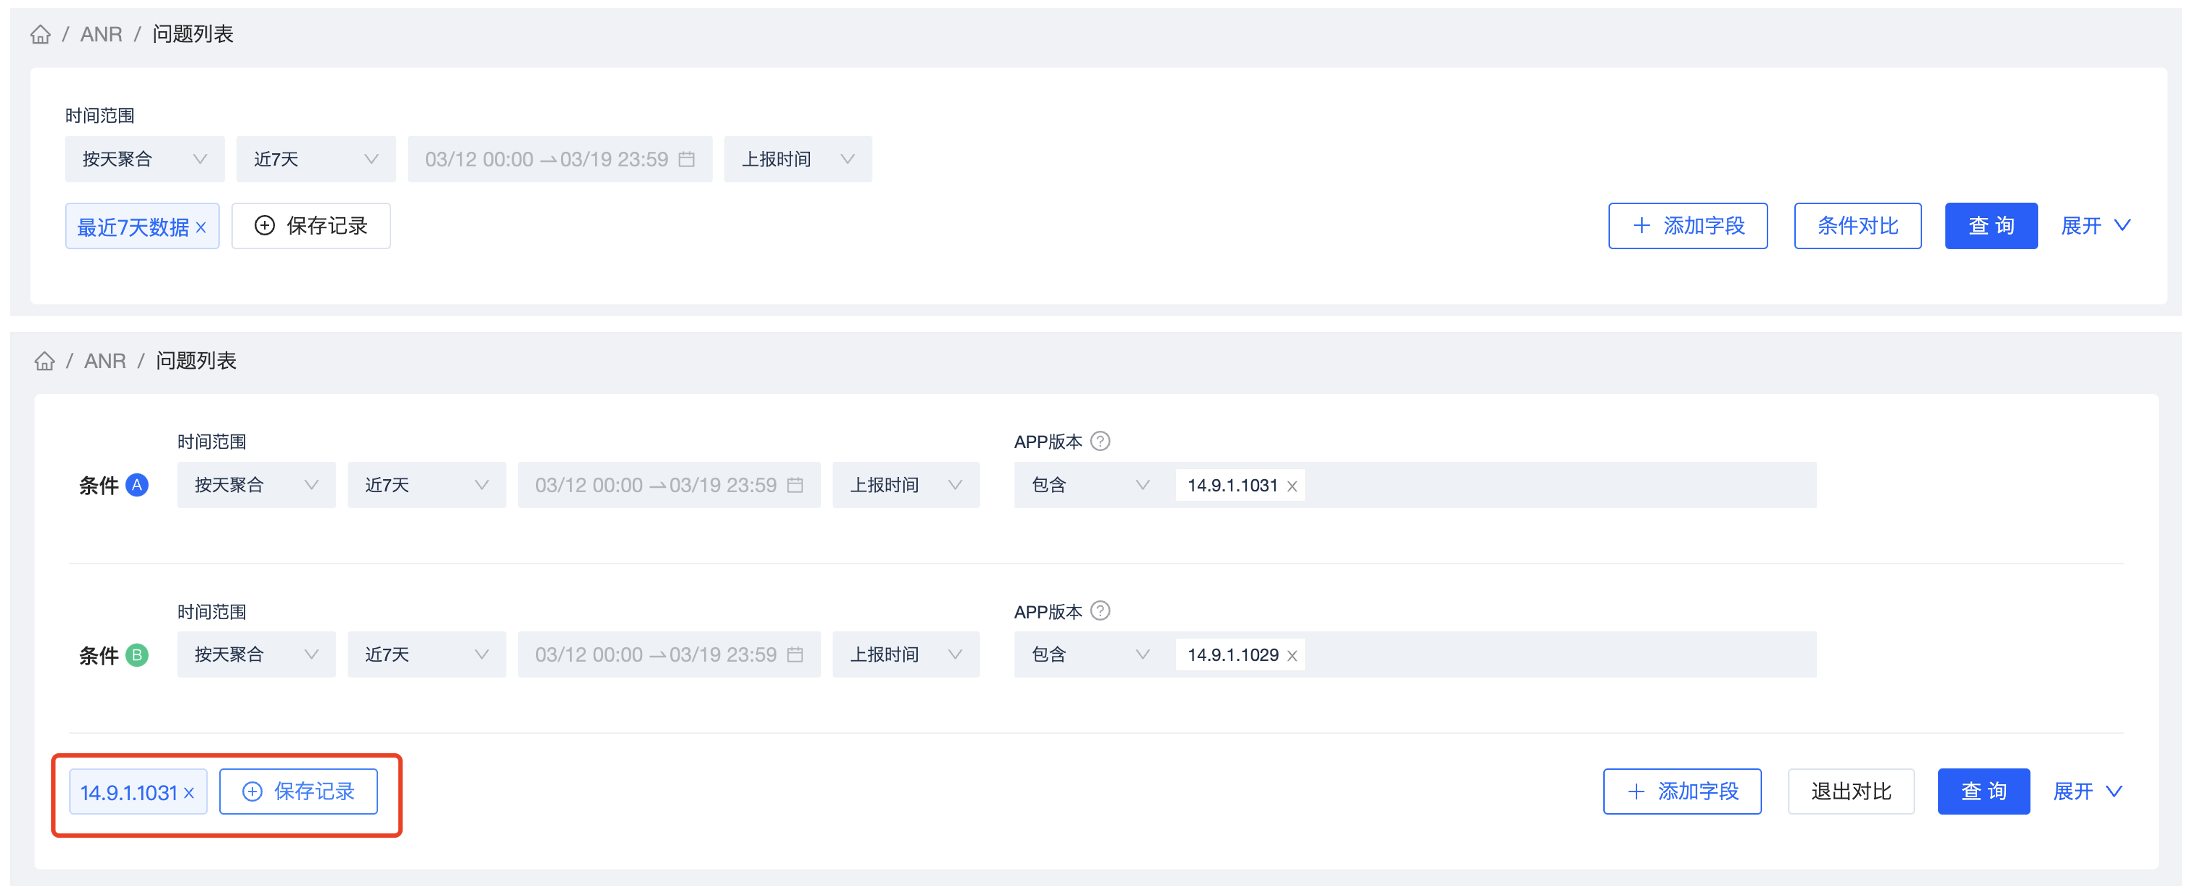Click APP版本 help icon for 条件 B
This screenshot has width=2196, height=896.
click(x=1100, y=611)
